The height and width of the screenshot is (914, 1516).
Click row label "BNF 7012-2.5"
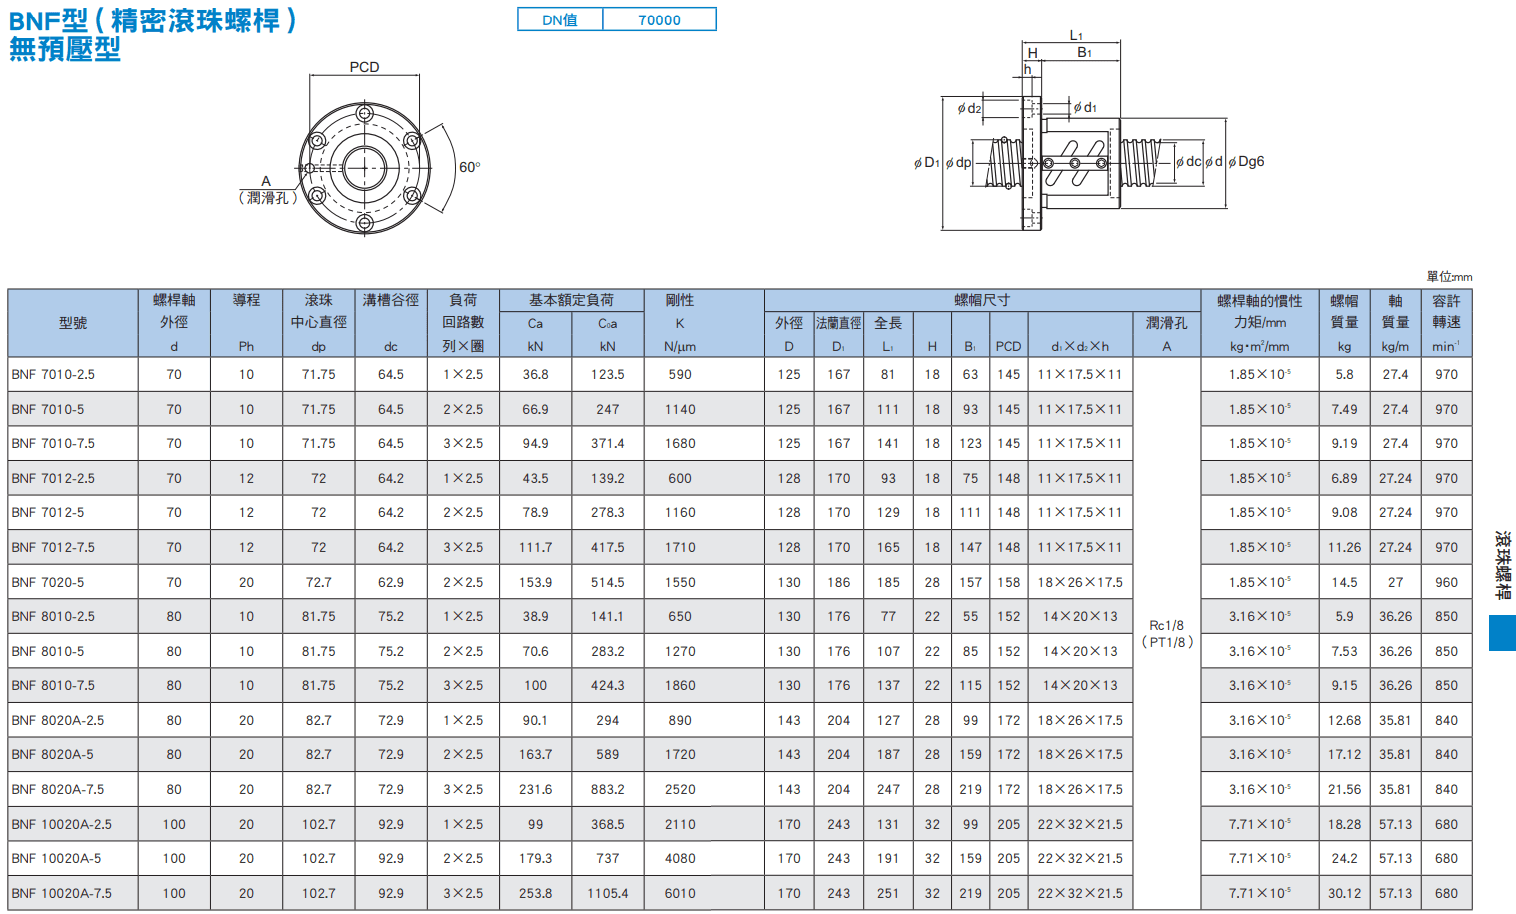pos(53,478)
